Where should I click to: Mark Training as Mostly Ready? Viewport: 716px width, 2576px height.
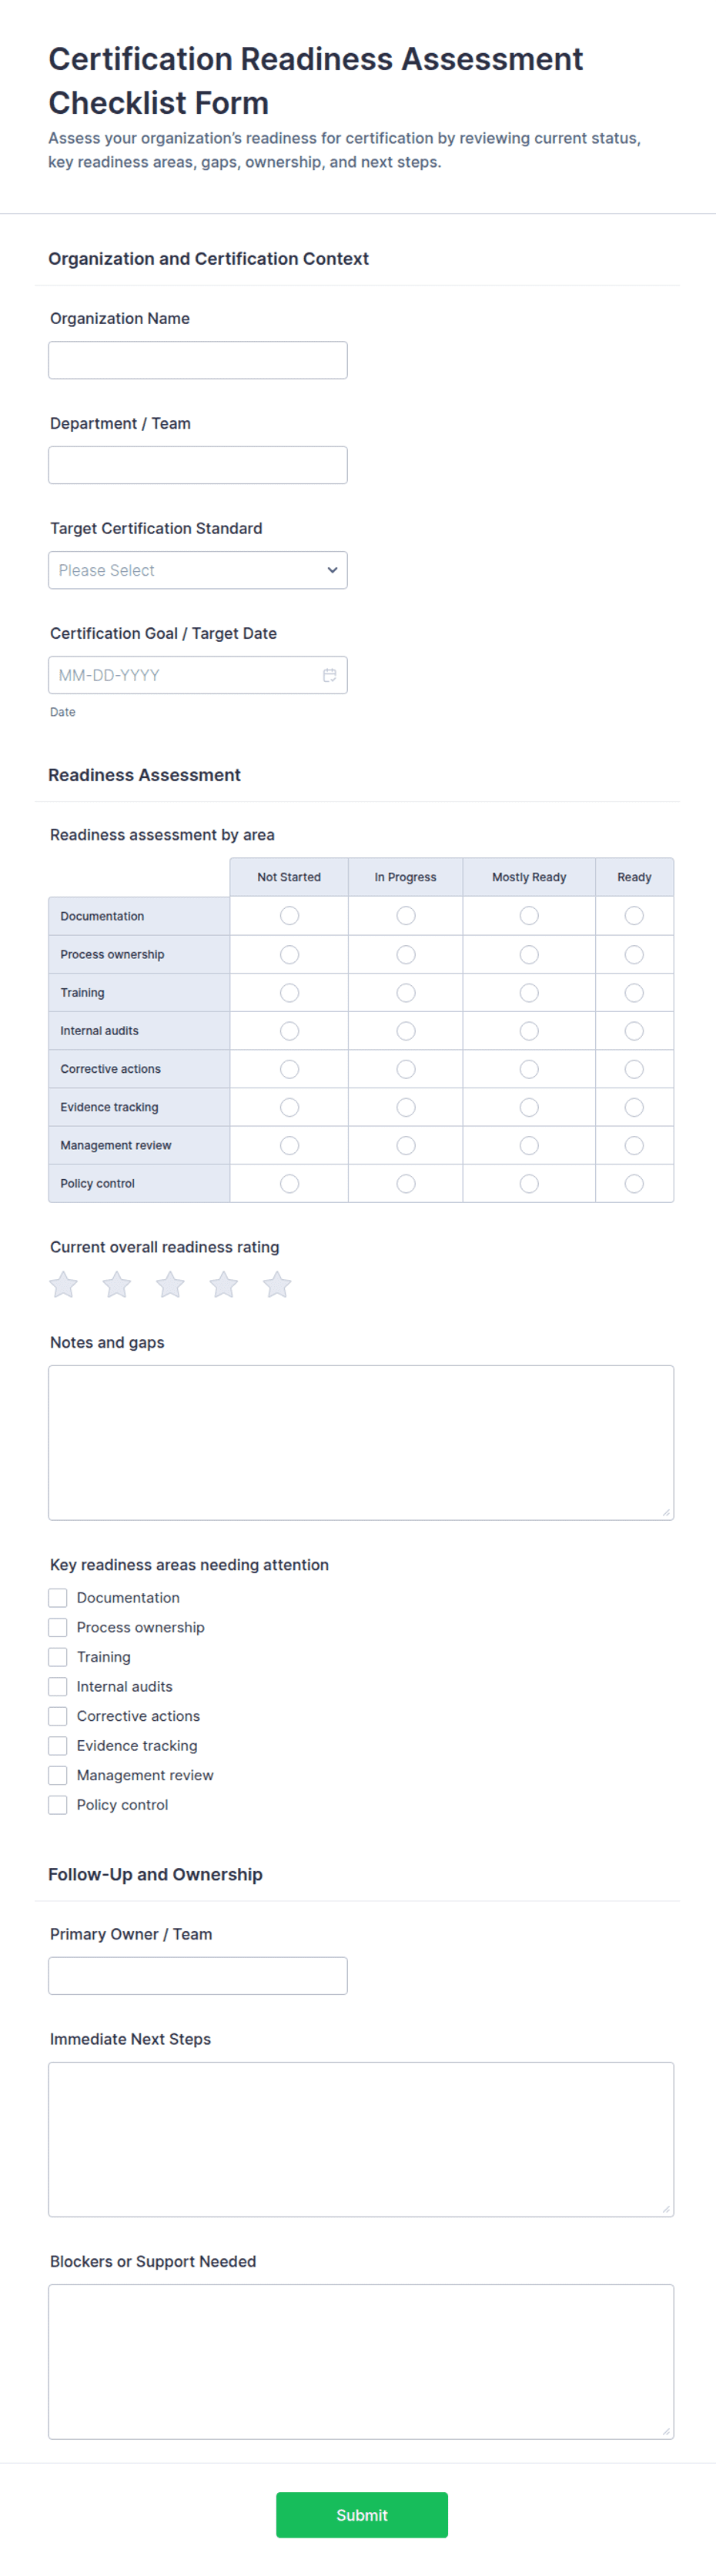tap(529, 992)
